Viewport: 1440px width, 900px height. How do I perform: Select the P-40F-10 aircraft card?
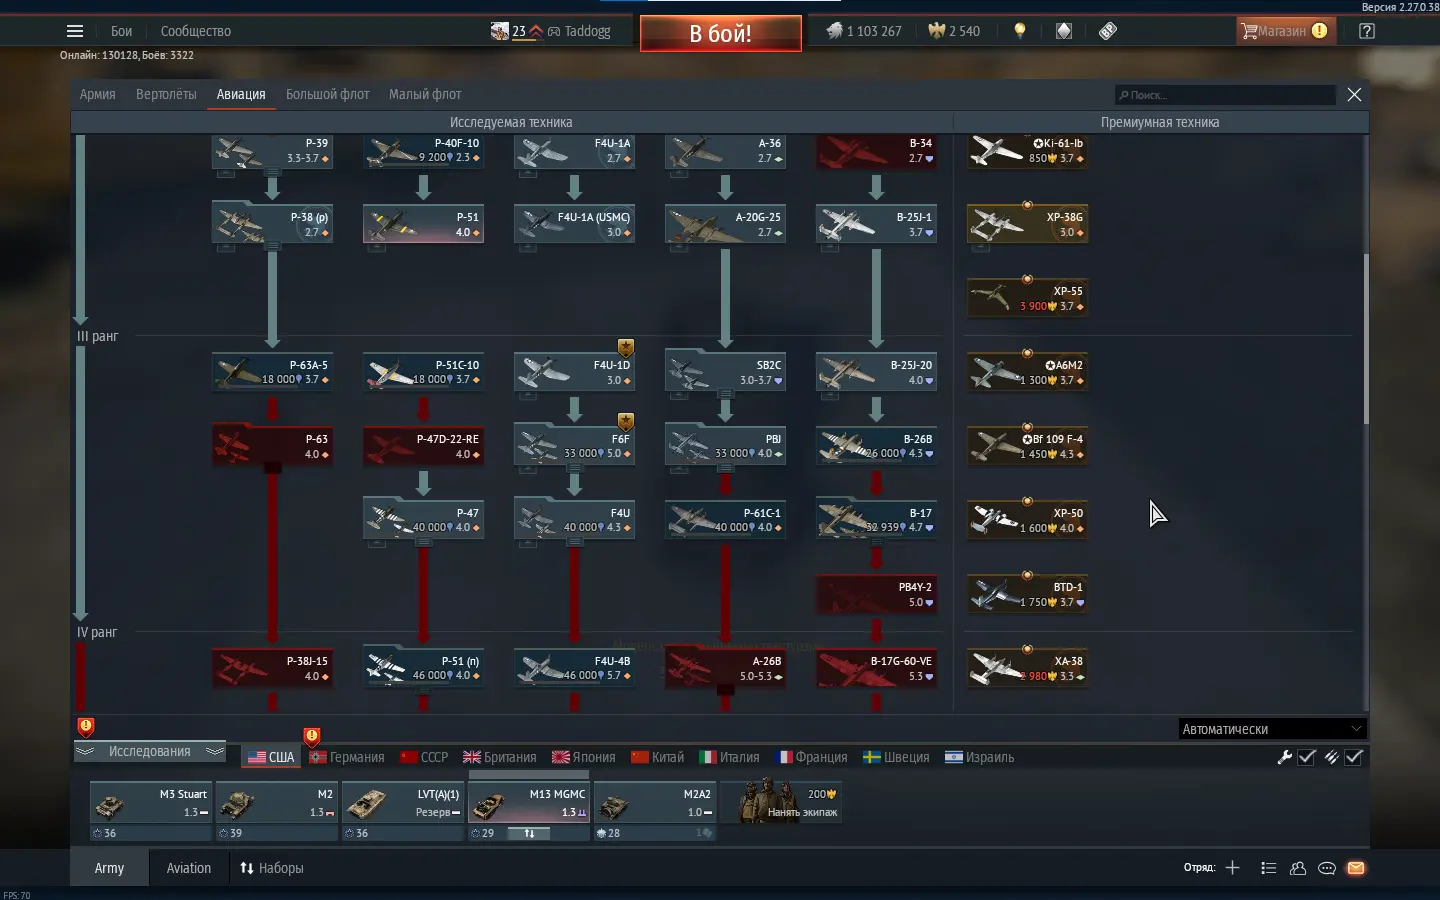point(423,151)
